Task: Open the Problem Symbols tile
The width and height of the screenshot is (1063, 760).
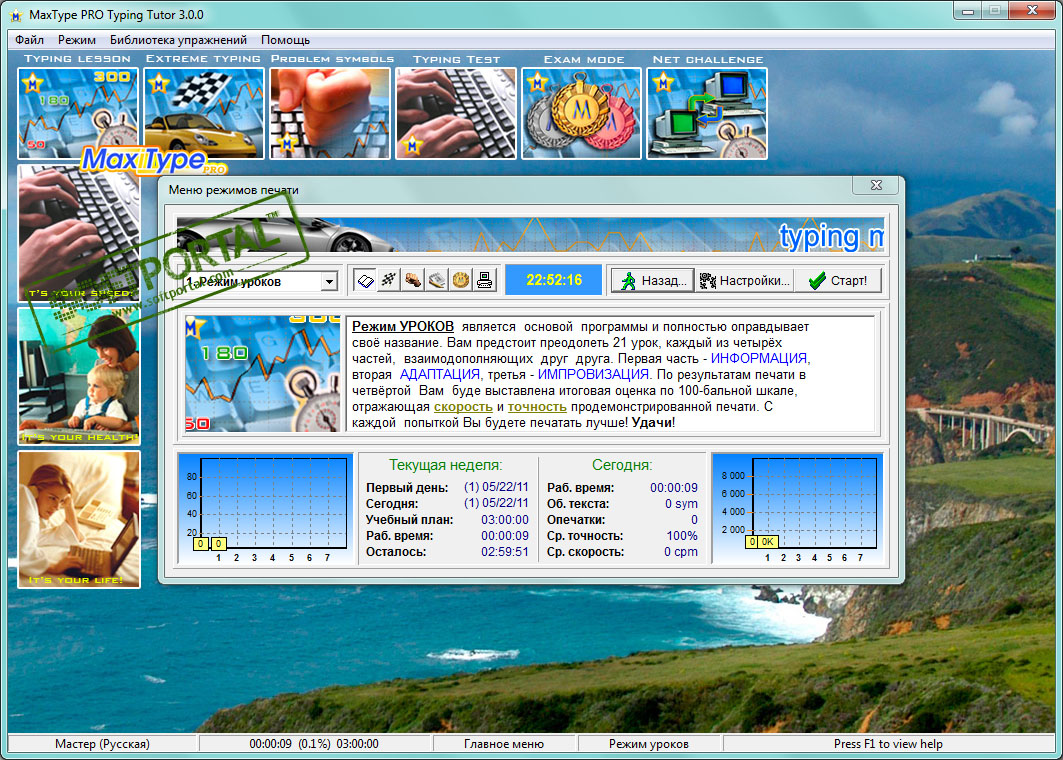Action: (330, 113)
